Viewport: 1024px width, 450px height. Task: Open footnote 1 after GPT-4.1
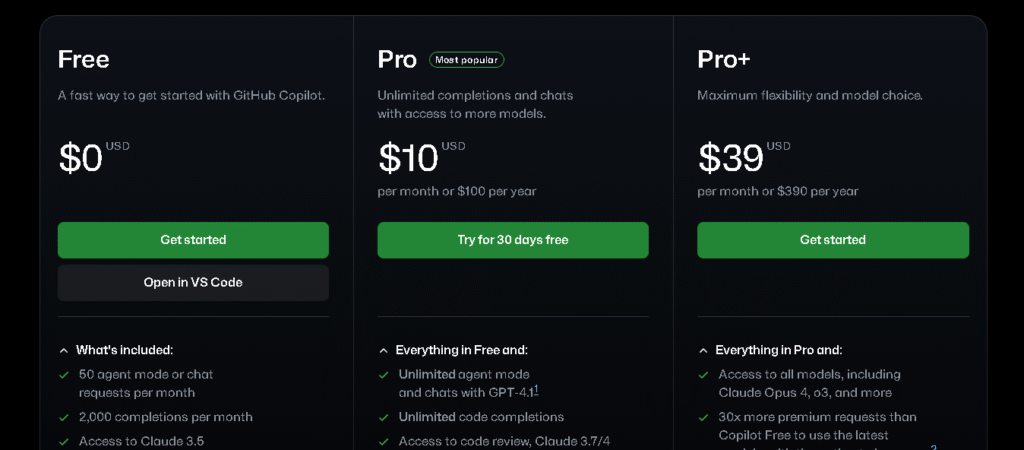536,390
